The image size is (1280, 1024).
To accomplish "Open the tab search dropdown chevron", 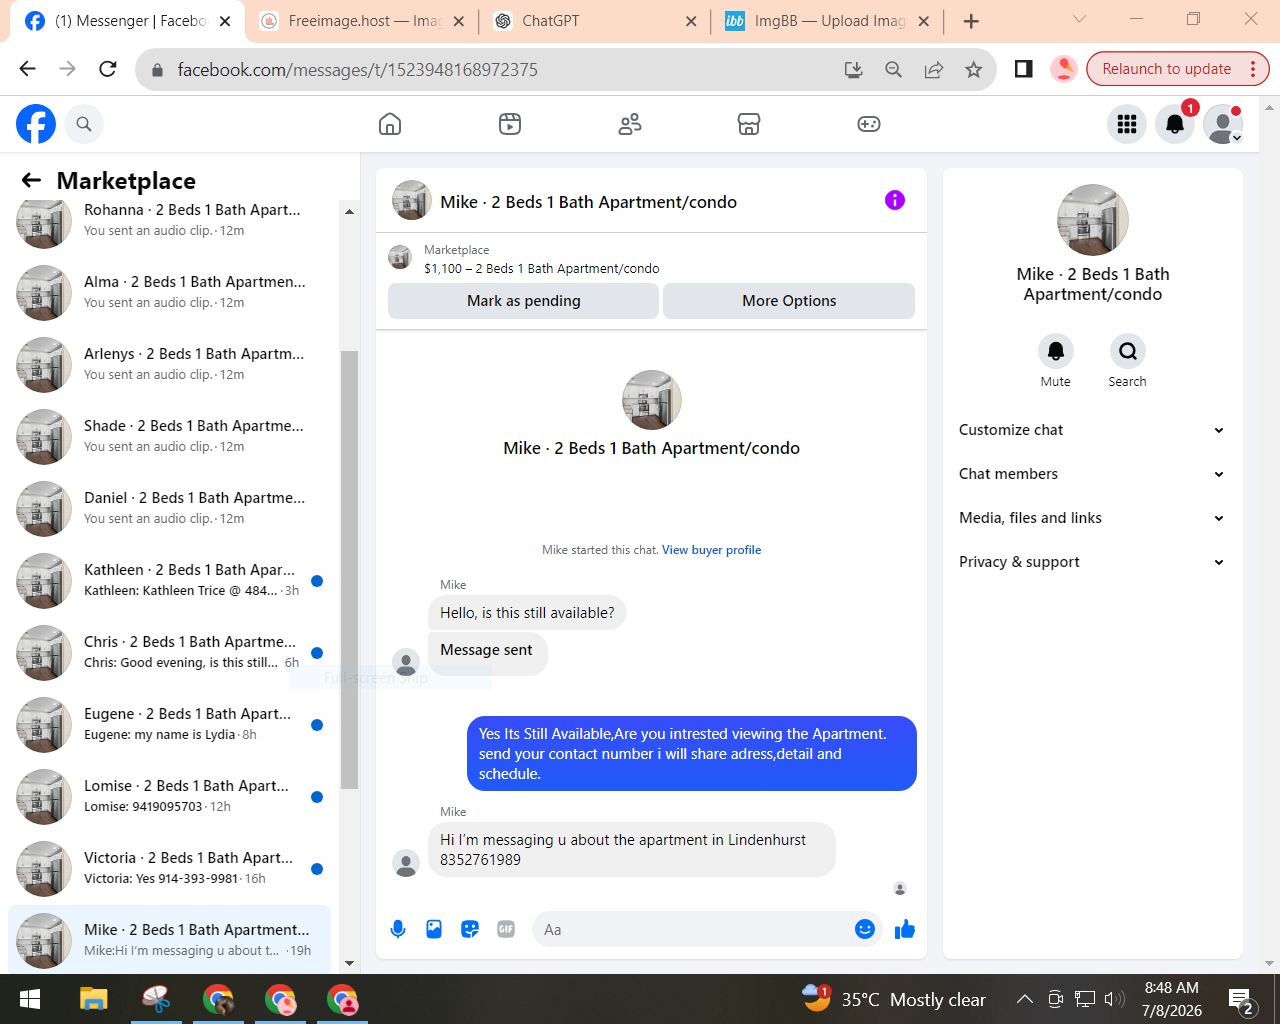I will 1079,19.
